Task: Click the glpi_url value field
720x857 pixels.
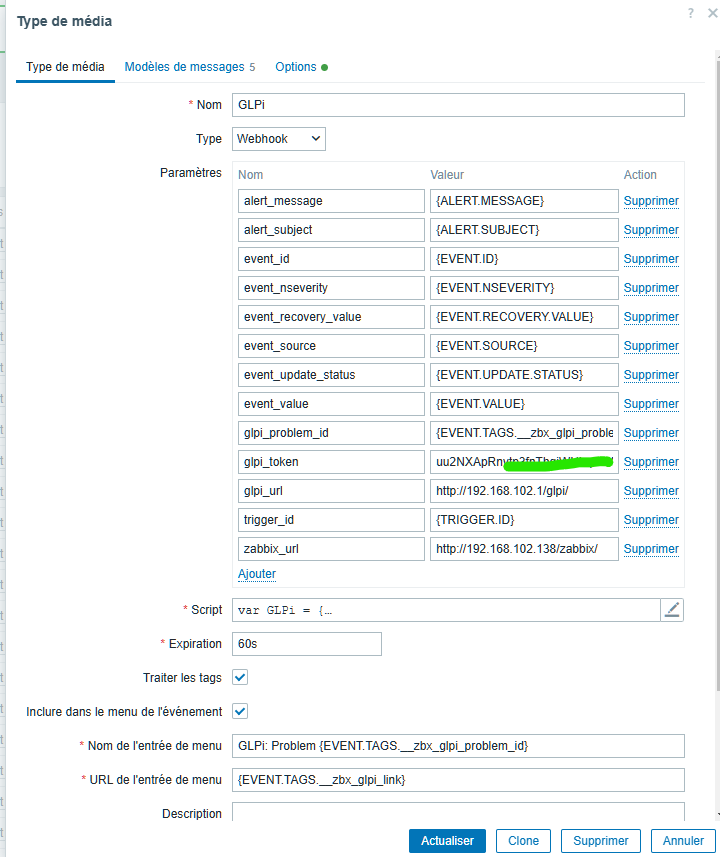Action: point(524,491)
